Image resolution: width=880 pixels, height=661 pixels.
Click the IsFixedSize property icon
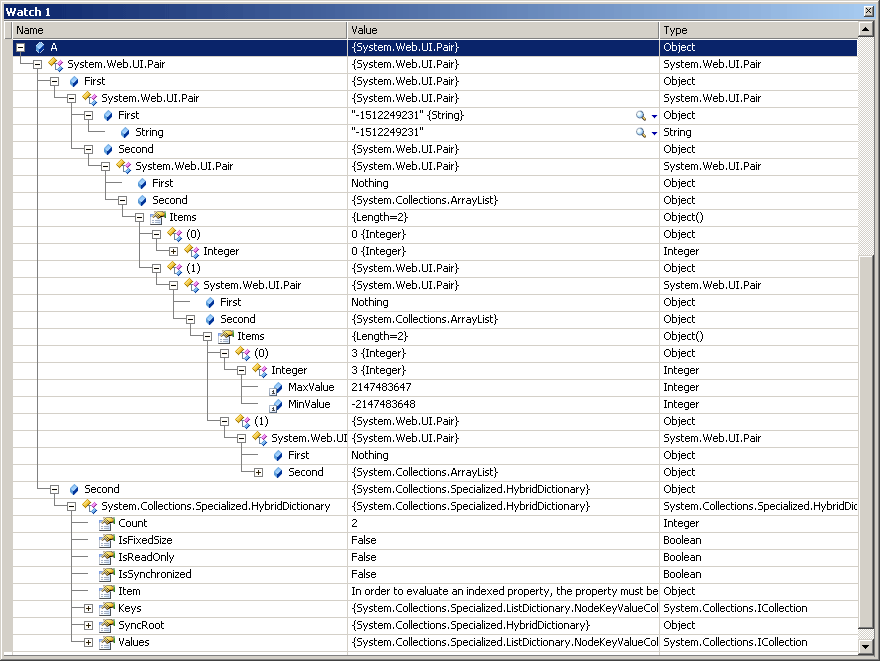[106, 540]
